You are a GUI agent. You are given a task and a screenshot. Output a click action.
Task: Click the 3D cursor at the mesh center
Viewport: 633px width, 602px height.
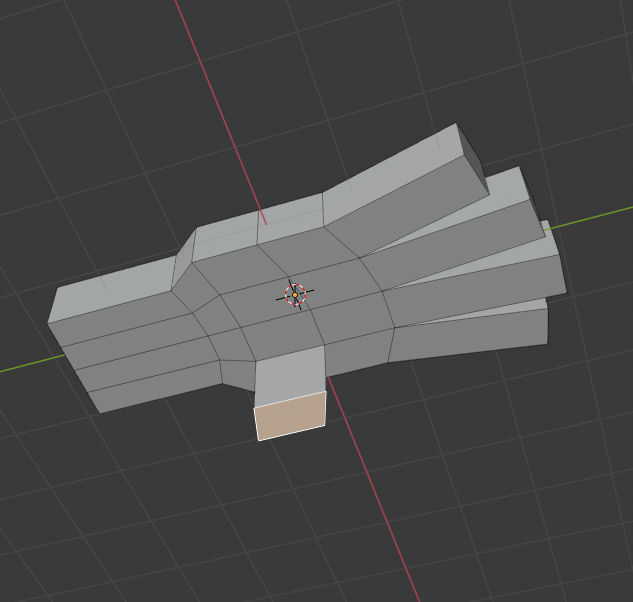click(x=295, y=295)
